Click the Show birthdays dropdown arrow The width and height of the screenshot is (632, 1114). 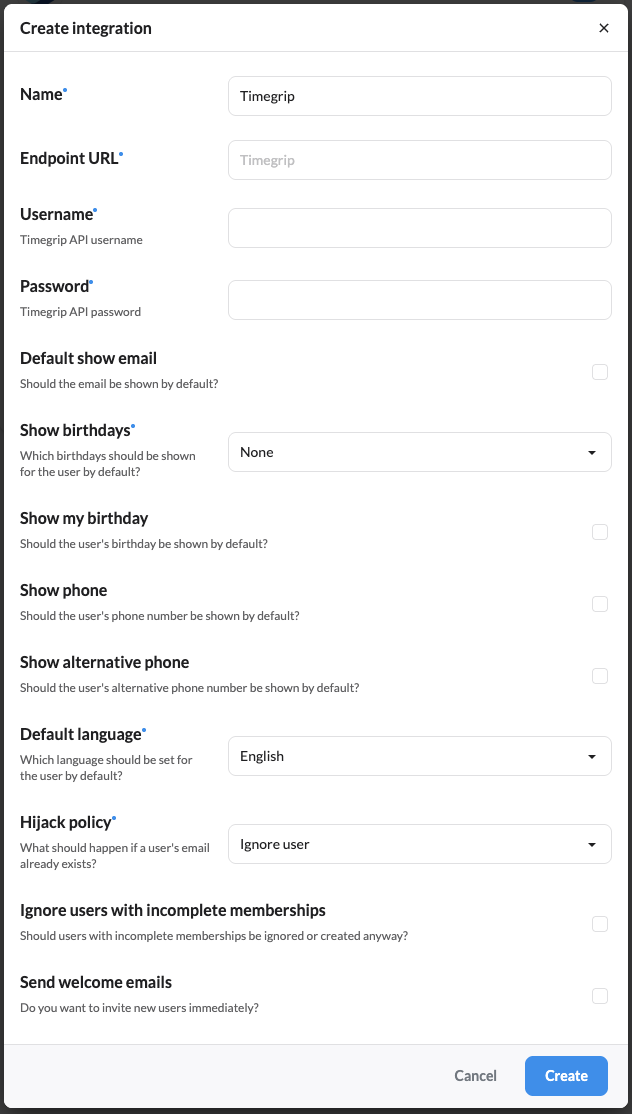click(x=592, y=453)
